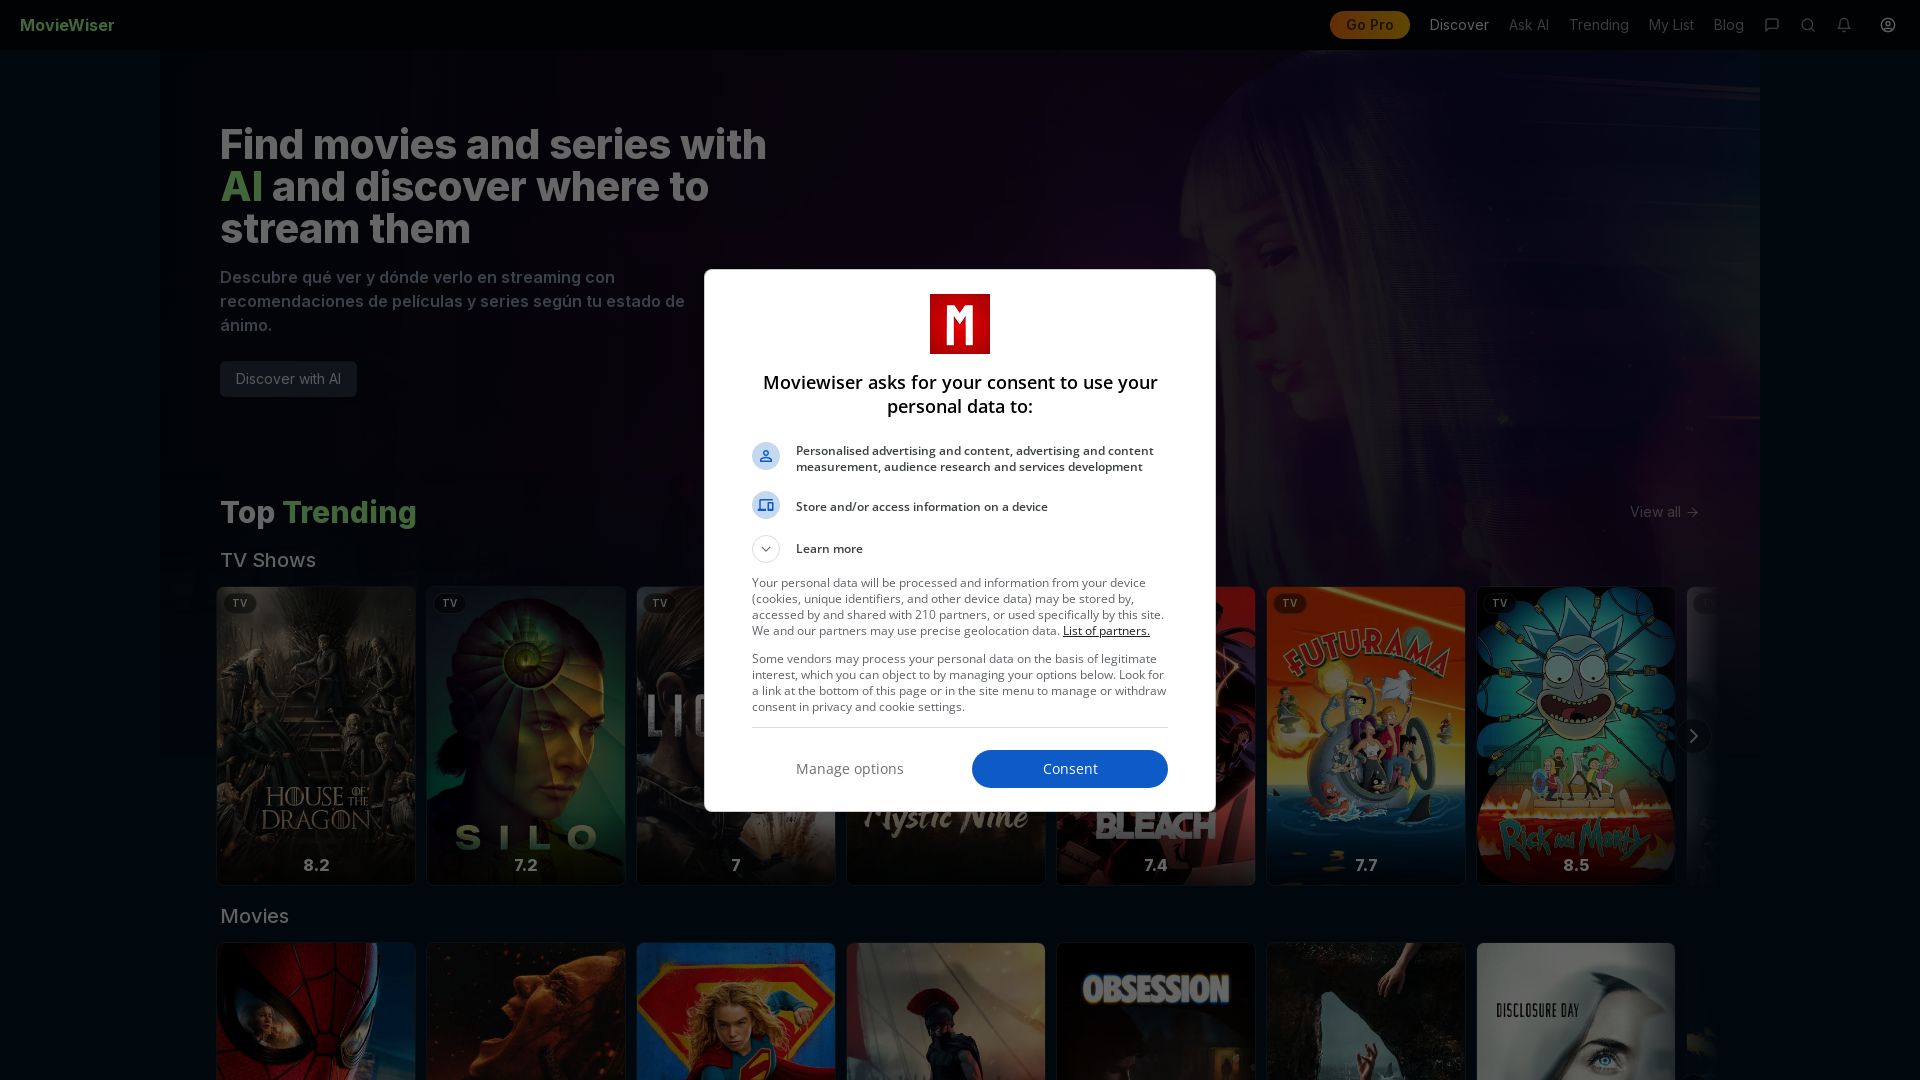Open the Disclosure Day movie poster
This screenshot has width=1920, height=1080.
tap(1576, 1011)
